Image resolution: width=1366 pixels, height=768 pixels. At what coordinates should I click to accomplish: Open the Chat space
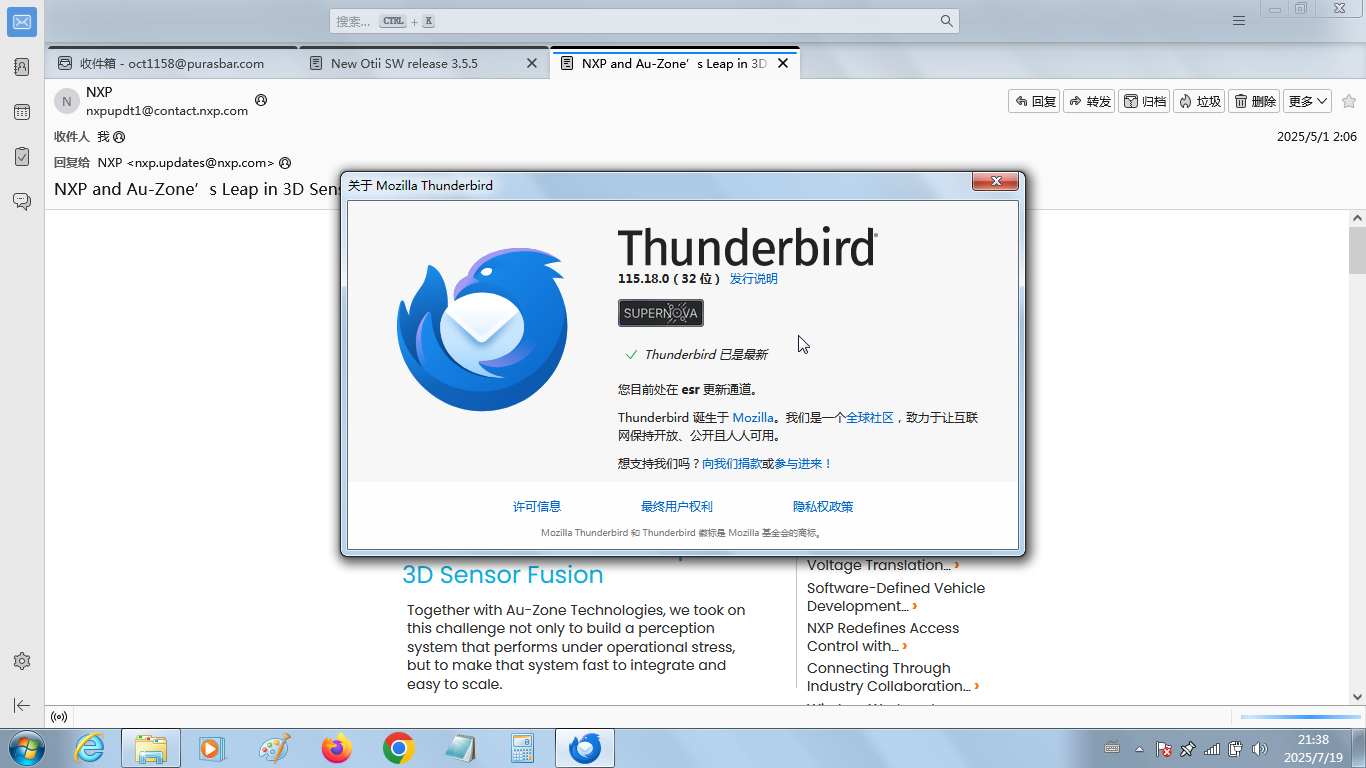[x=22, y=201]
